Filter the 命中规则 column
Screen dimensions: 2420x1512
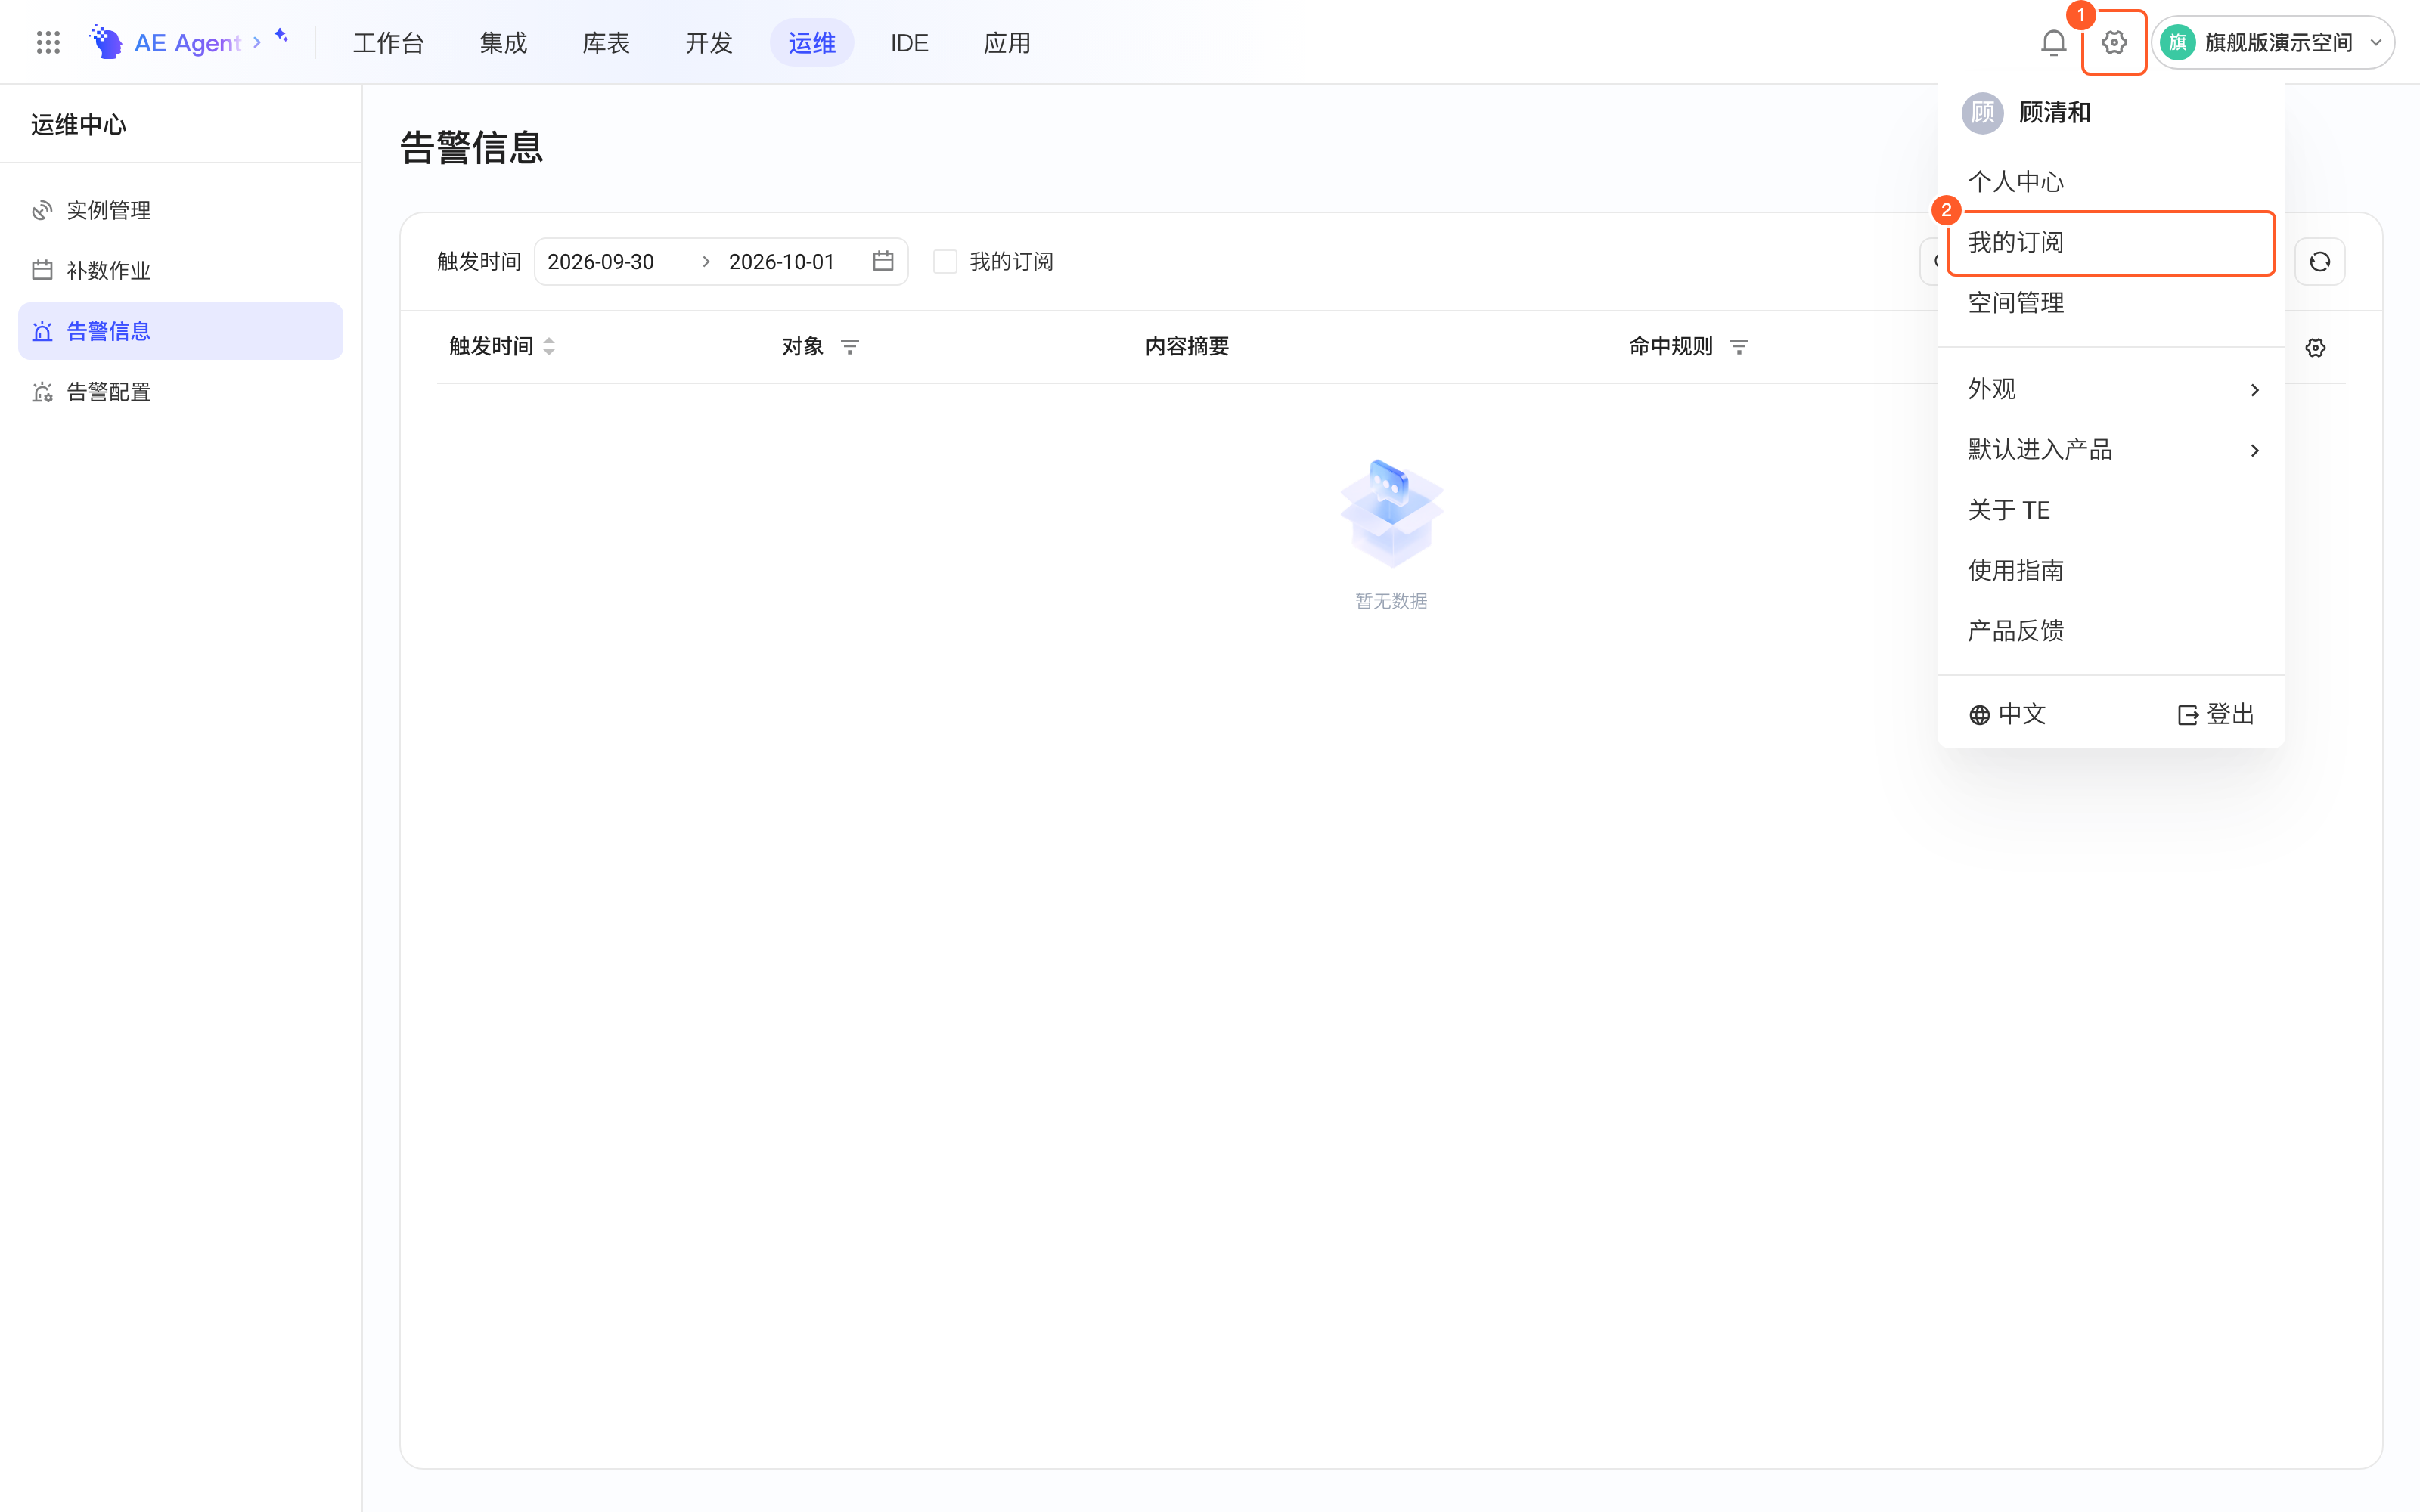(1740, 347)
